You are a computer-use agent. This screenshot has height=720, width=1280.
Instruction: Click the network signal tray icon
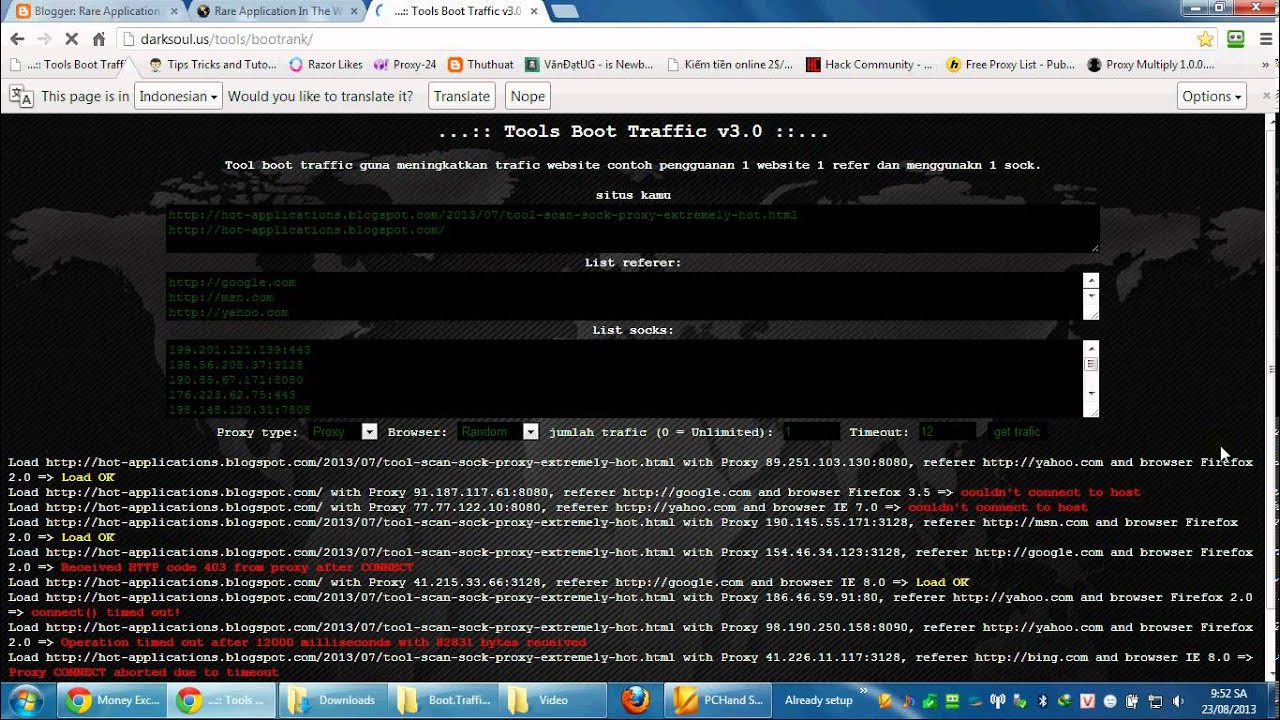(997, 700)
